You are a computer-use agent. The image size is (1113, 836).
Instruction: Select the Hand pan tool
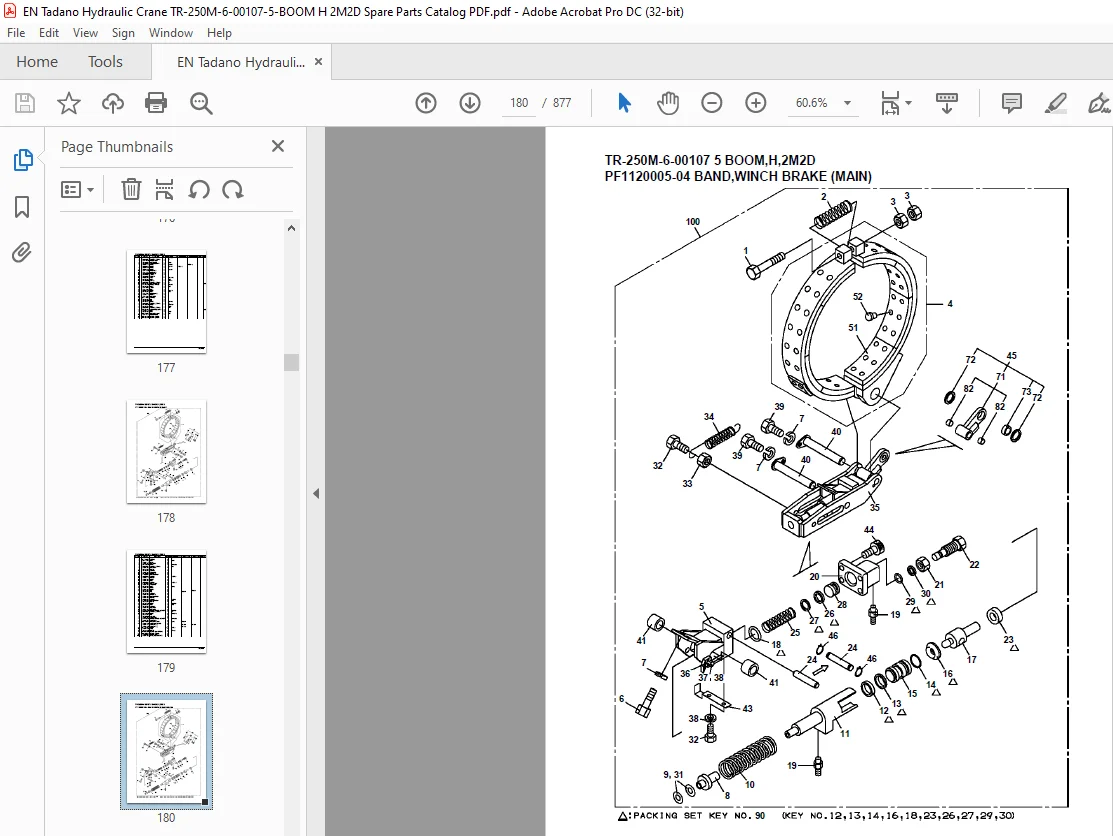coord(668,103)
